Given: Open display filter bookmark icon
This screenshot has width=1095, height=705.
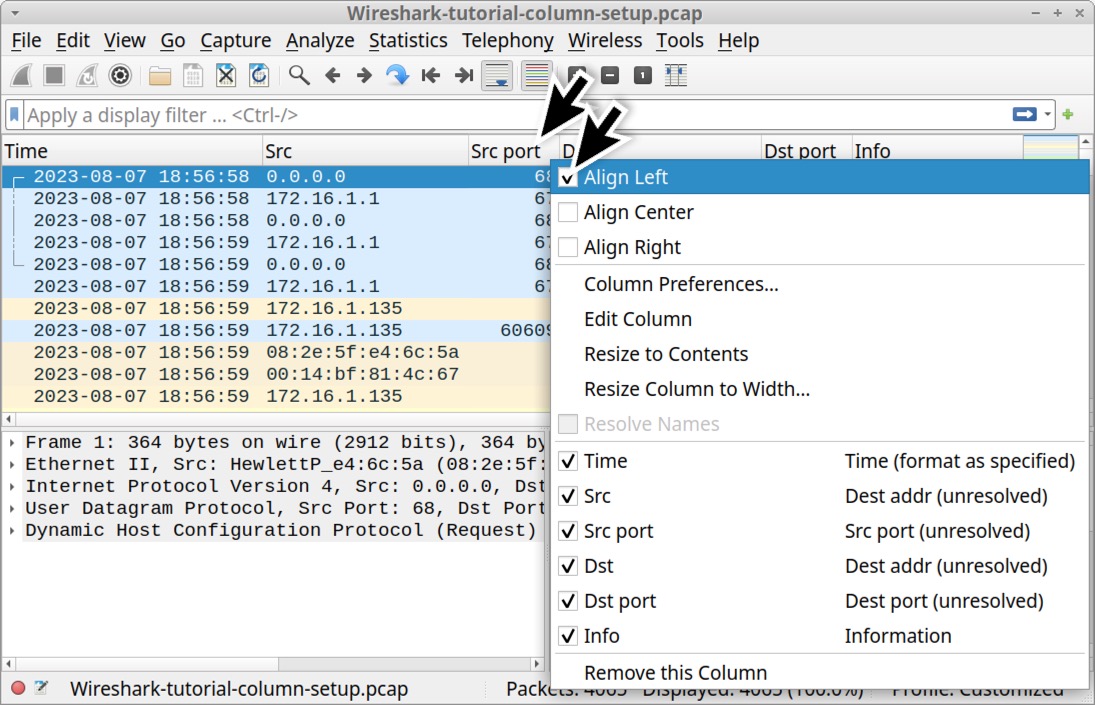Looking at the screenshot, I should coord(14,114).
